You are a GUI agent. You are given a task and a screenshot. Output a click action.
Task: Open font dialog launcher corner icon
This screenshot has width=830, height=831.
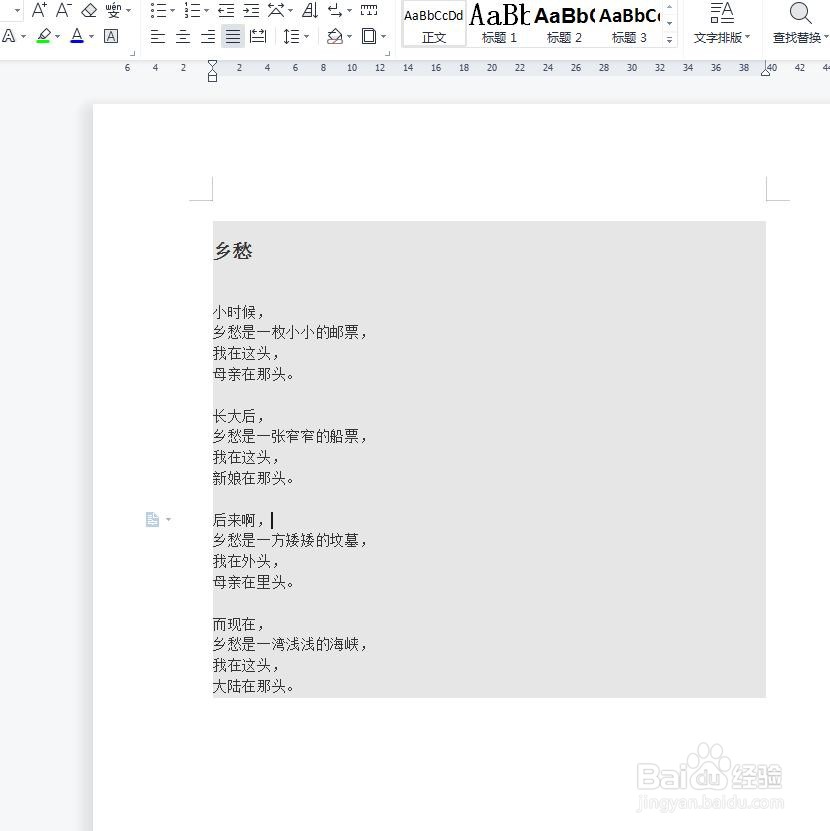pos(132,54)
